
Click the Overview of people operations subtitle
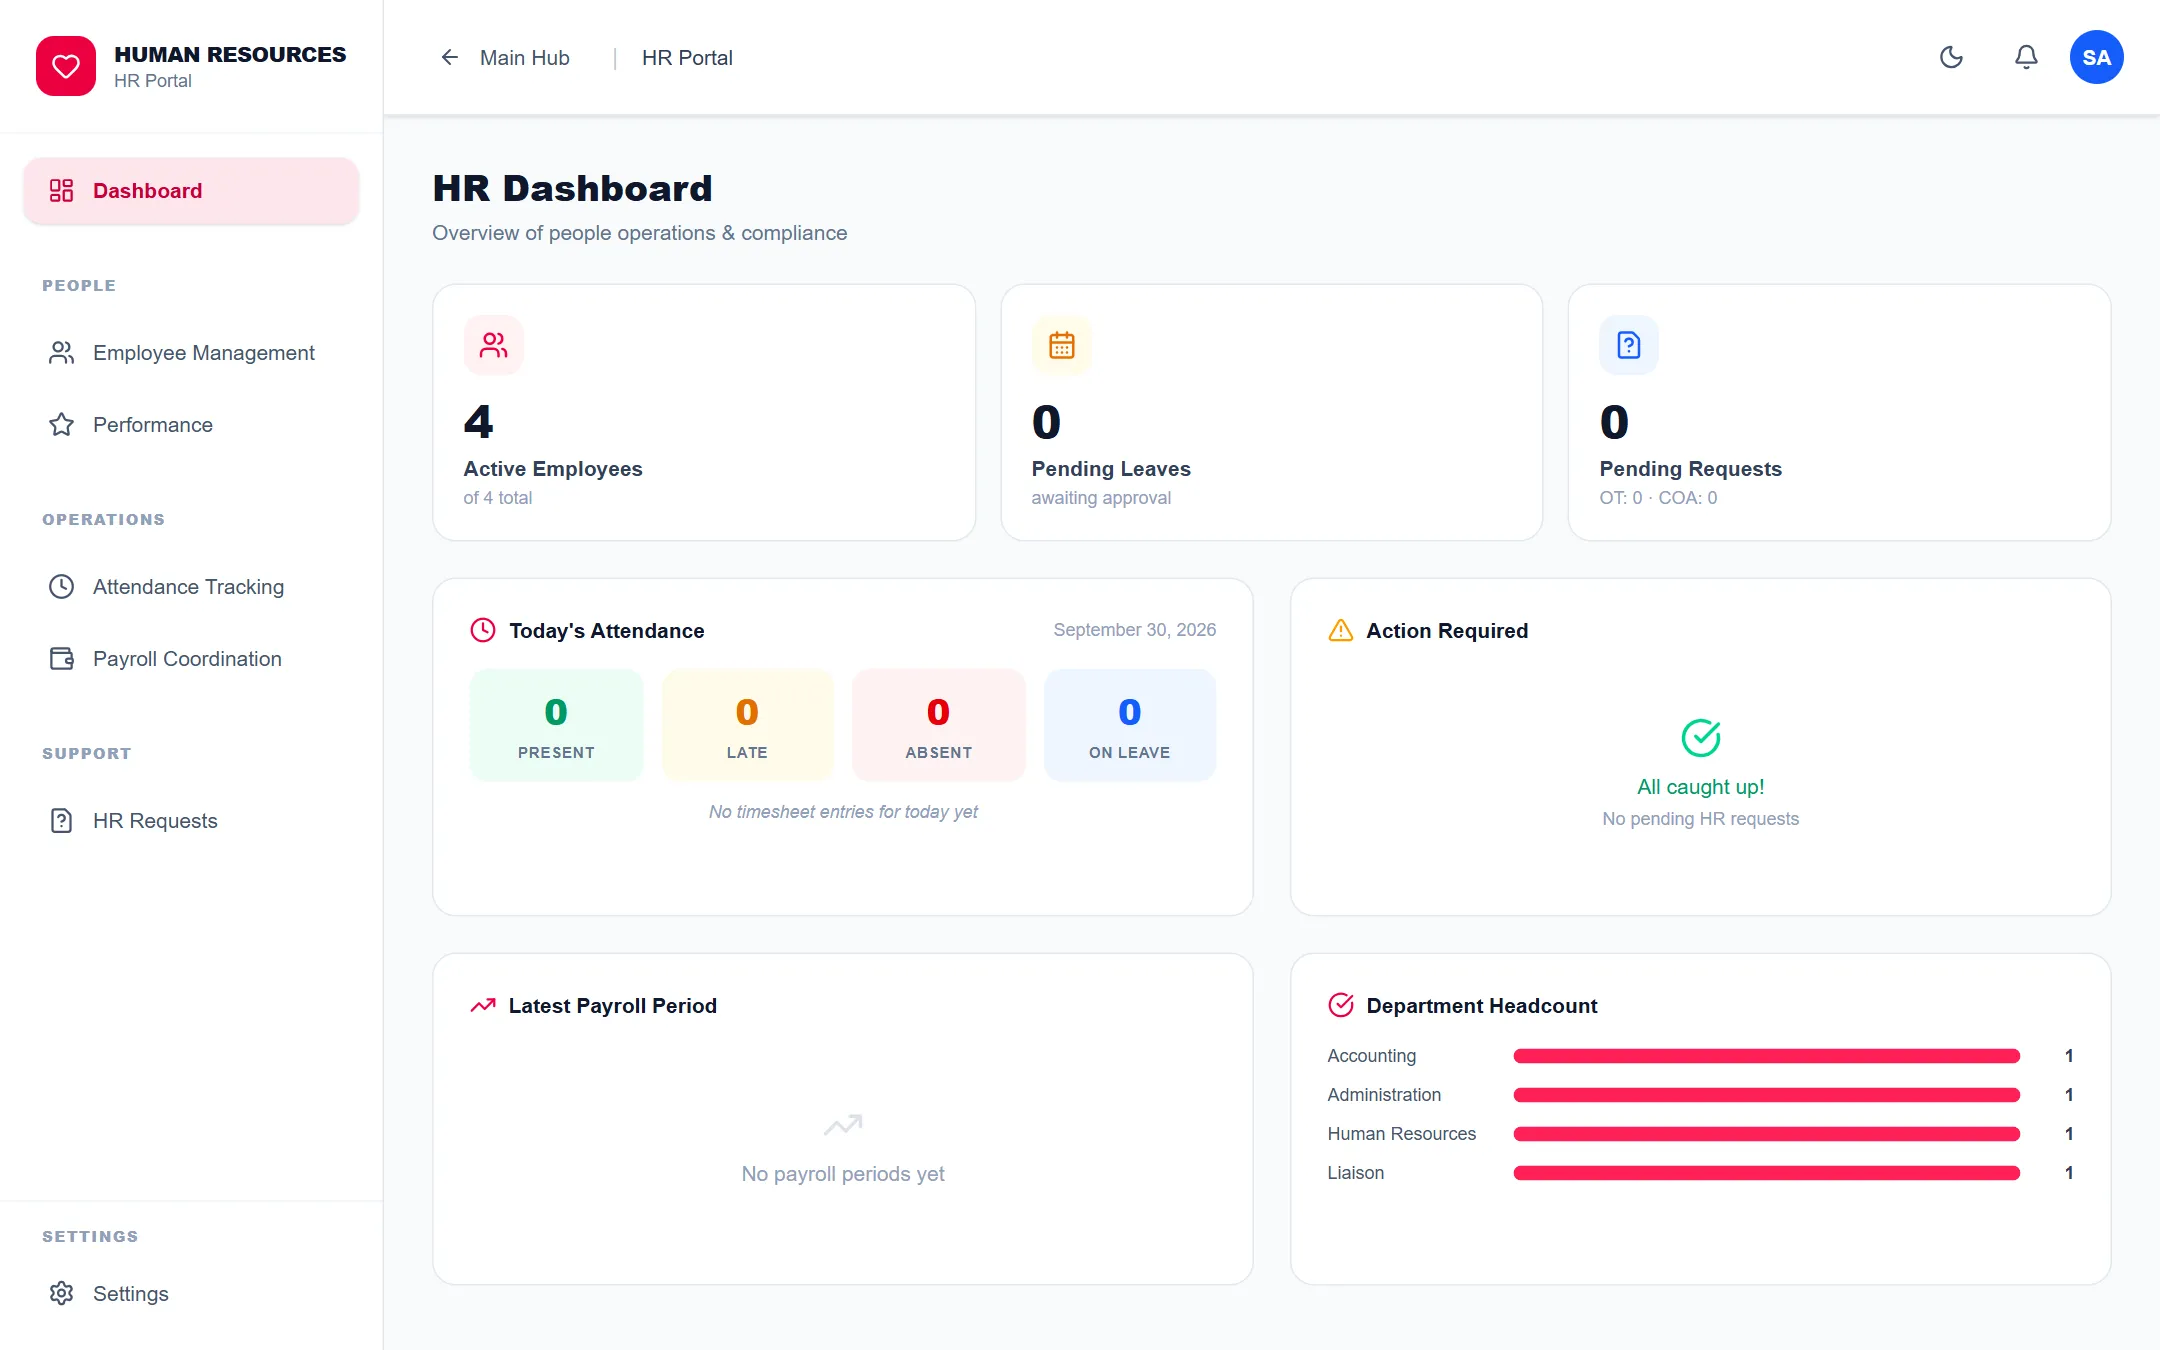tap(639, 233)
